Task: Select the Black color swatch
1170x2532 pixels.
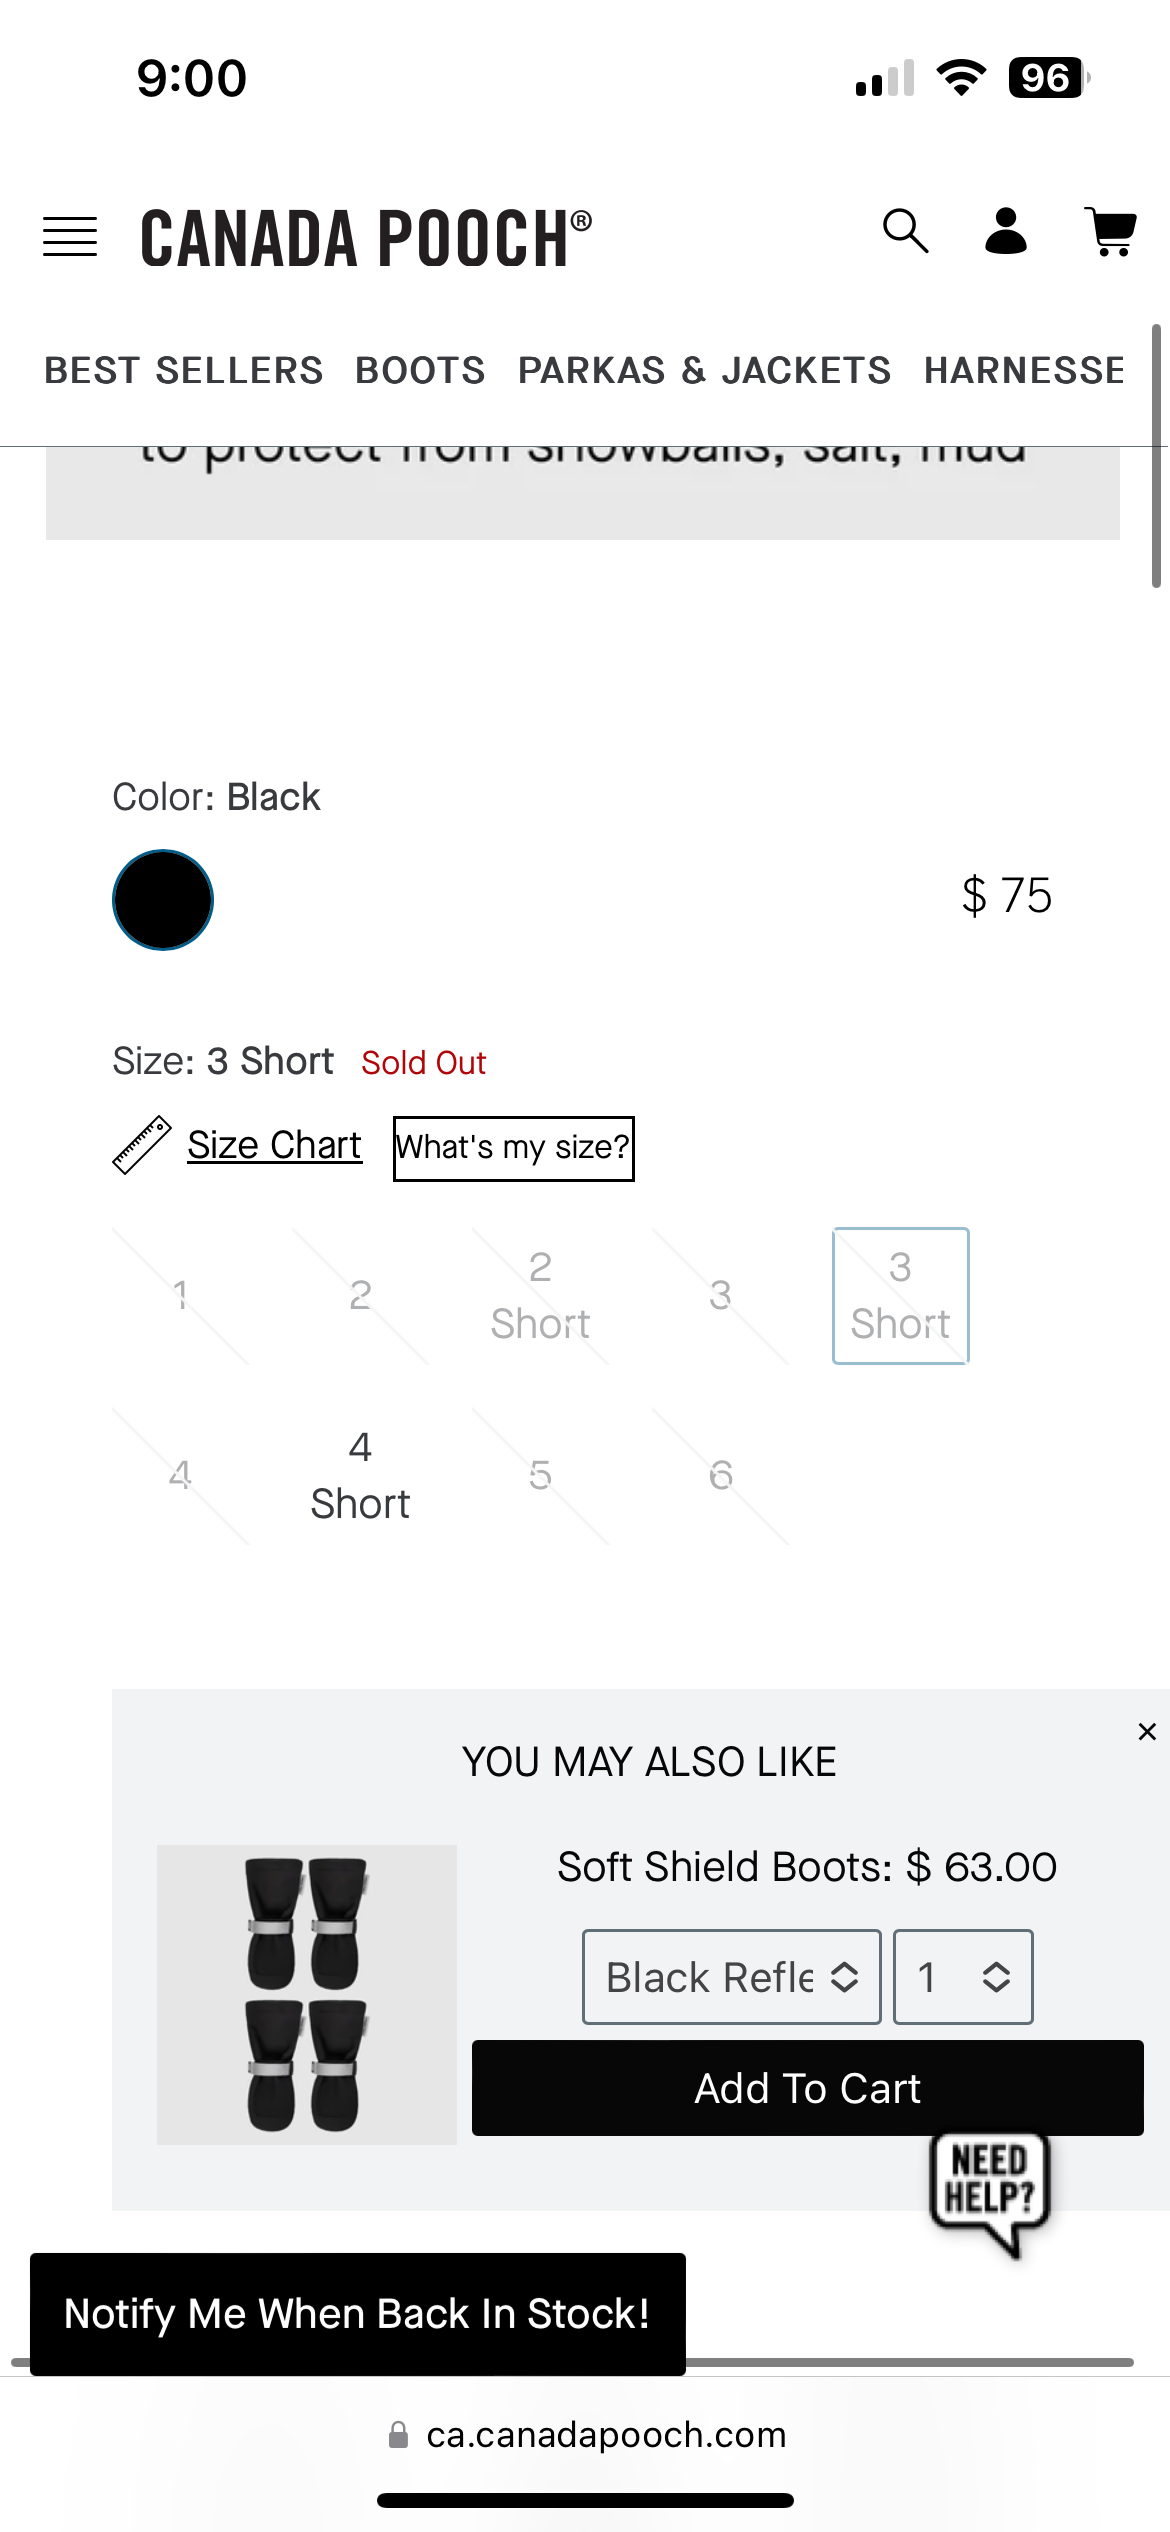Action: pos(163,899)
